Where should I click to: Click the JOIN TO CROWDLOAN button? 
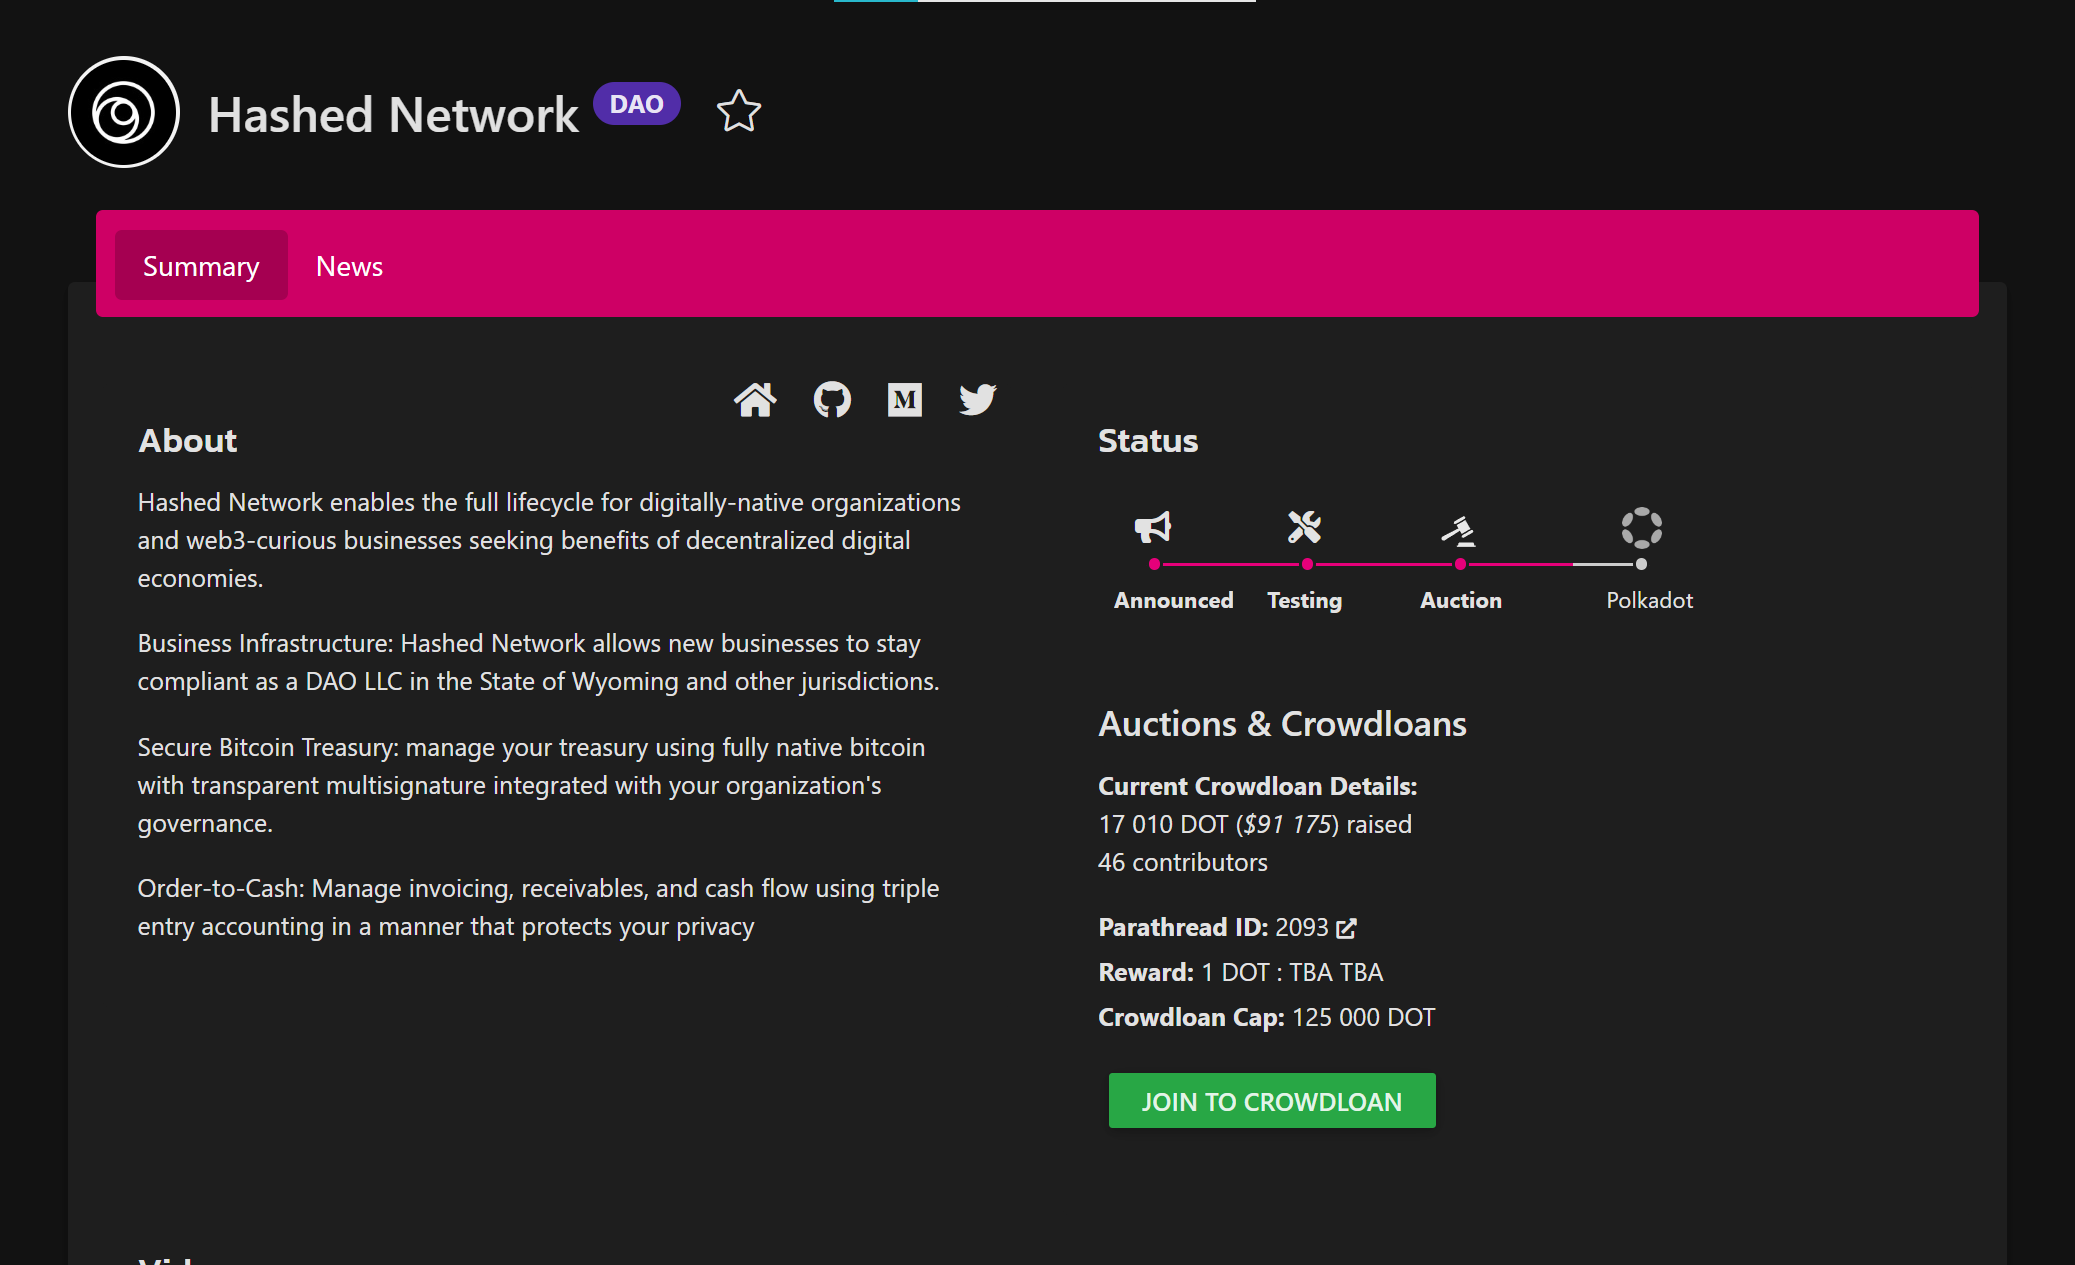1272,1101
